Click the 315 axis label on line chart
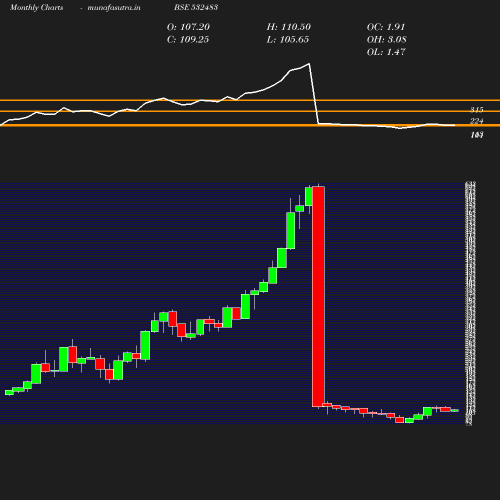Image resolution: width=500 pixels, height=500 pixels. click(x=477, y=110)
